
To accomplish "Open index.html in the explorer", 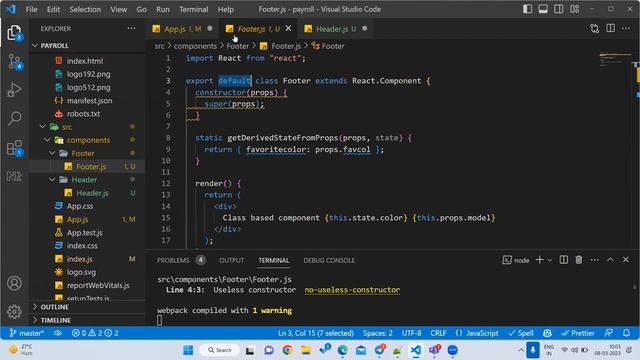I will click(x=85, y=61).
